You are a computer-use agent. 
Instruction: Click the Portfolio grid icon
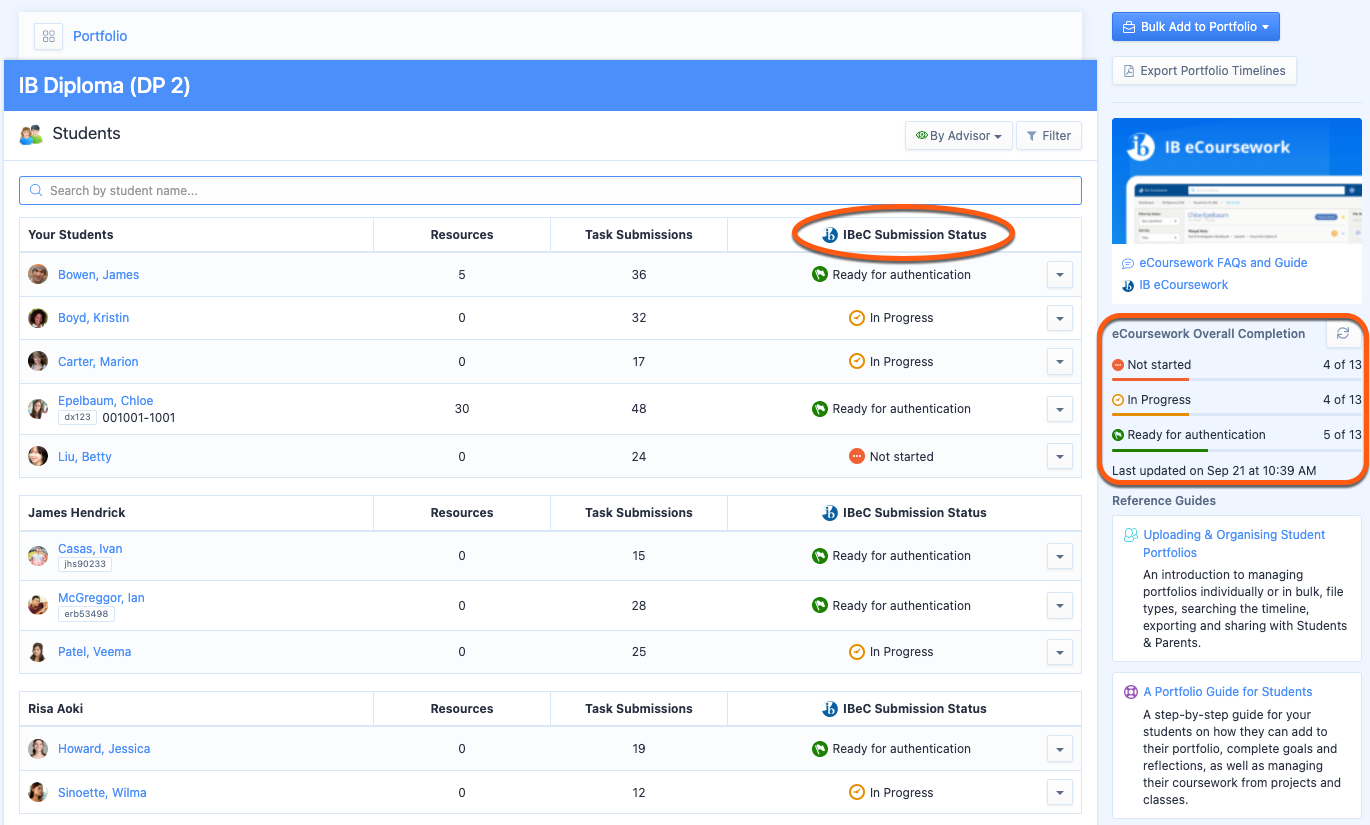click(48, 36)
